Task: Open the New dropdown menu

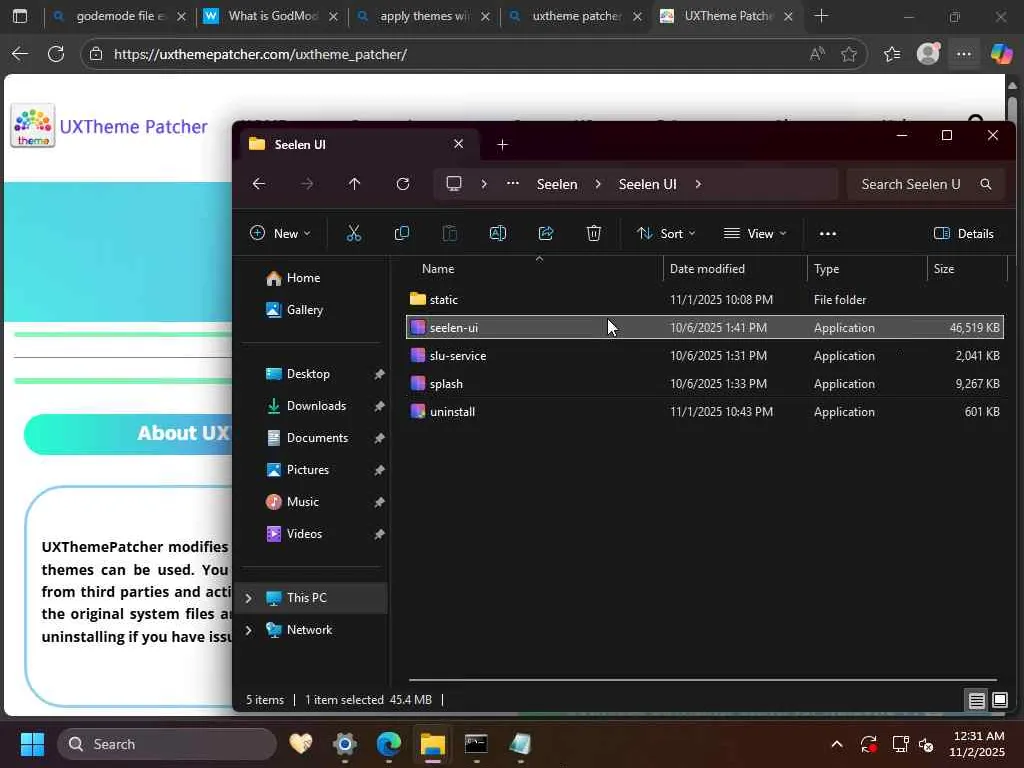Action: (x=280, y=233)
